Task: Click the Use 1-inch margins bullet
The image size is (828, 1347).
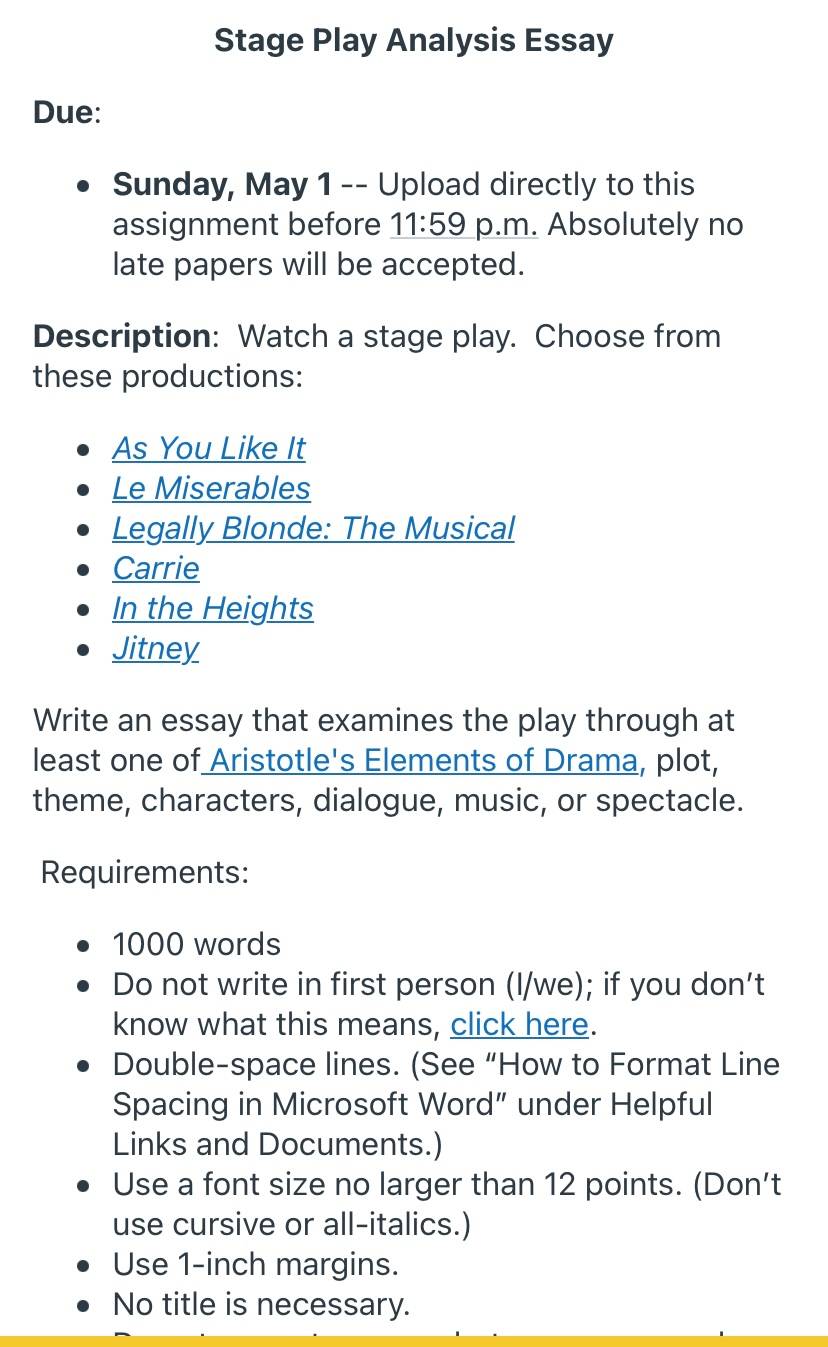Action: pyautogui.click(x=256, y=1264)
